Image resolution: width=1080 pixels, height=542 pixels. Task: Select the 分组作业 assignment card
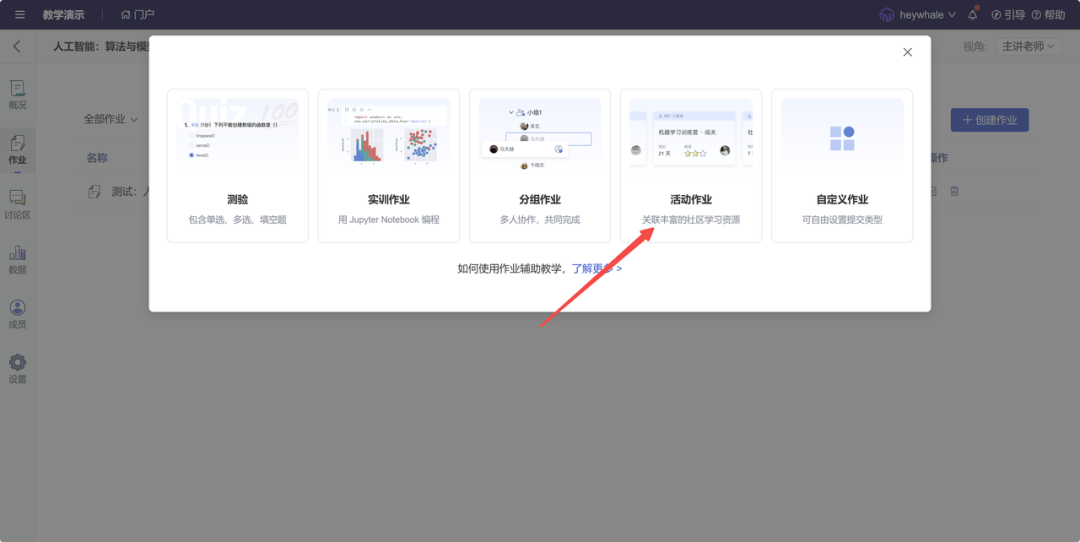pos(540,166)
